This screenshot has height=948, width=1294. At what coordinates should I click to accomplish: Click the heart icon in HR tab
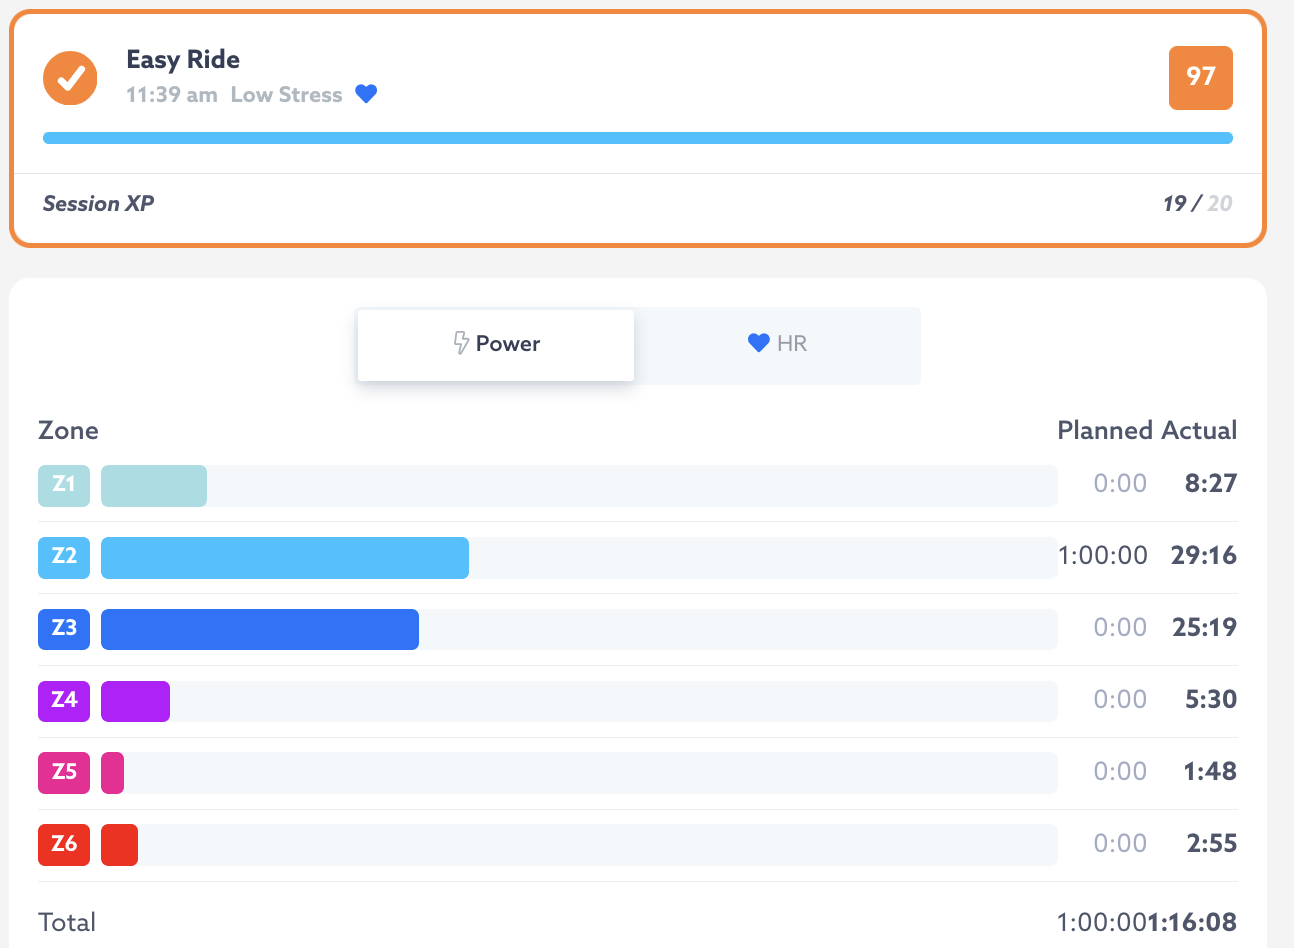758,343
